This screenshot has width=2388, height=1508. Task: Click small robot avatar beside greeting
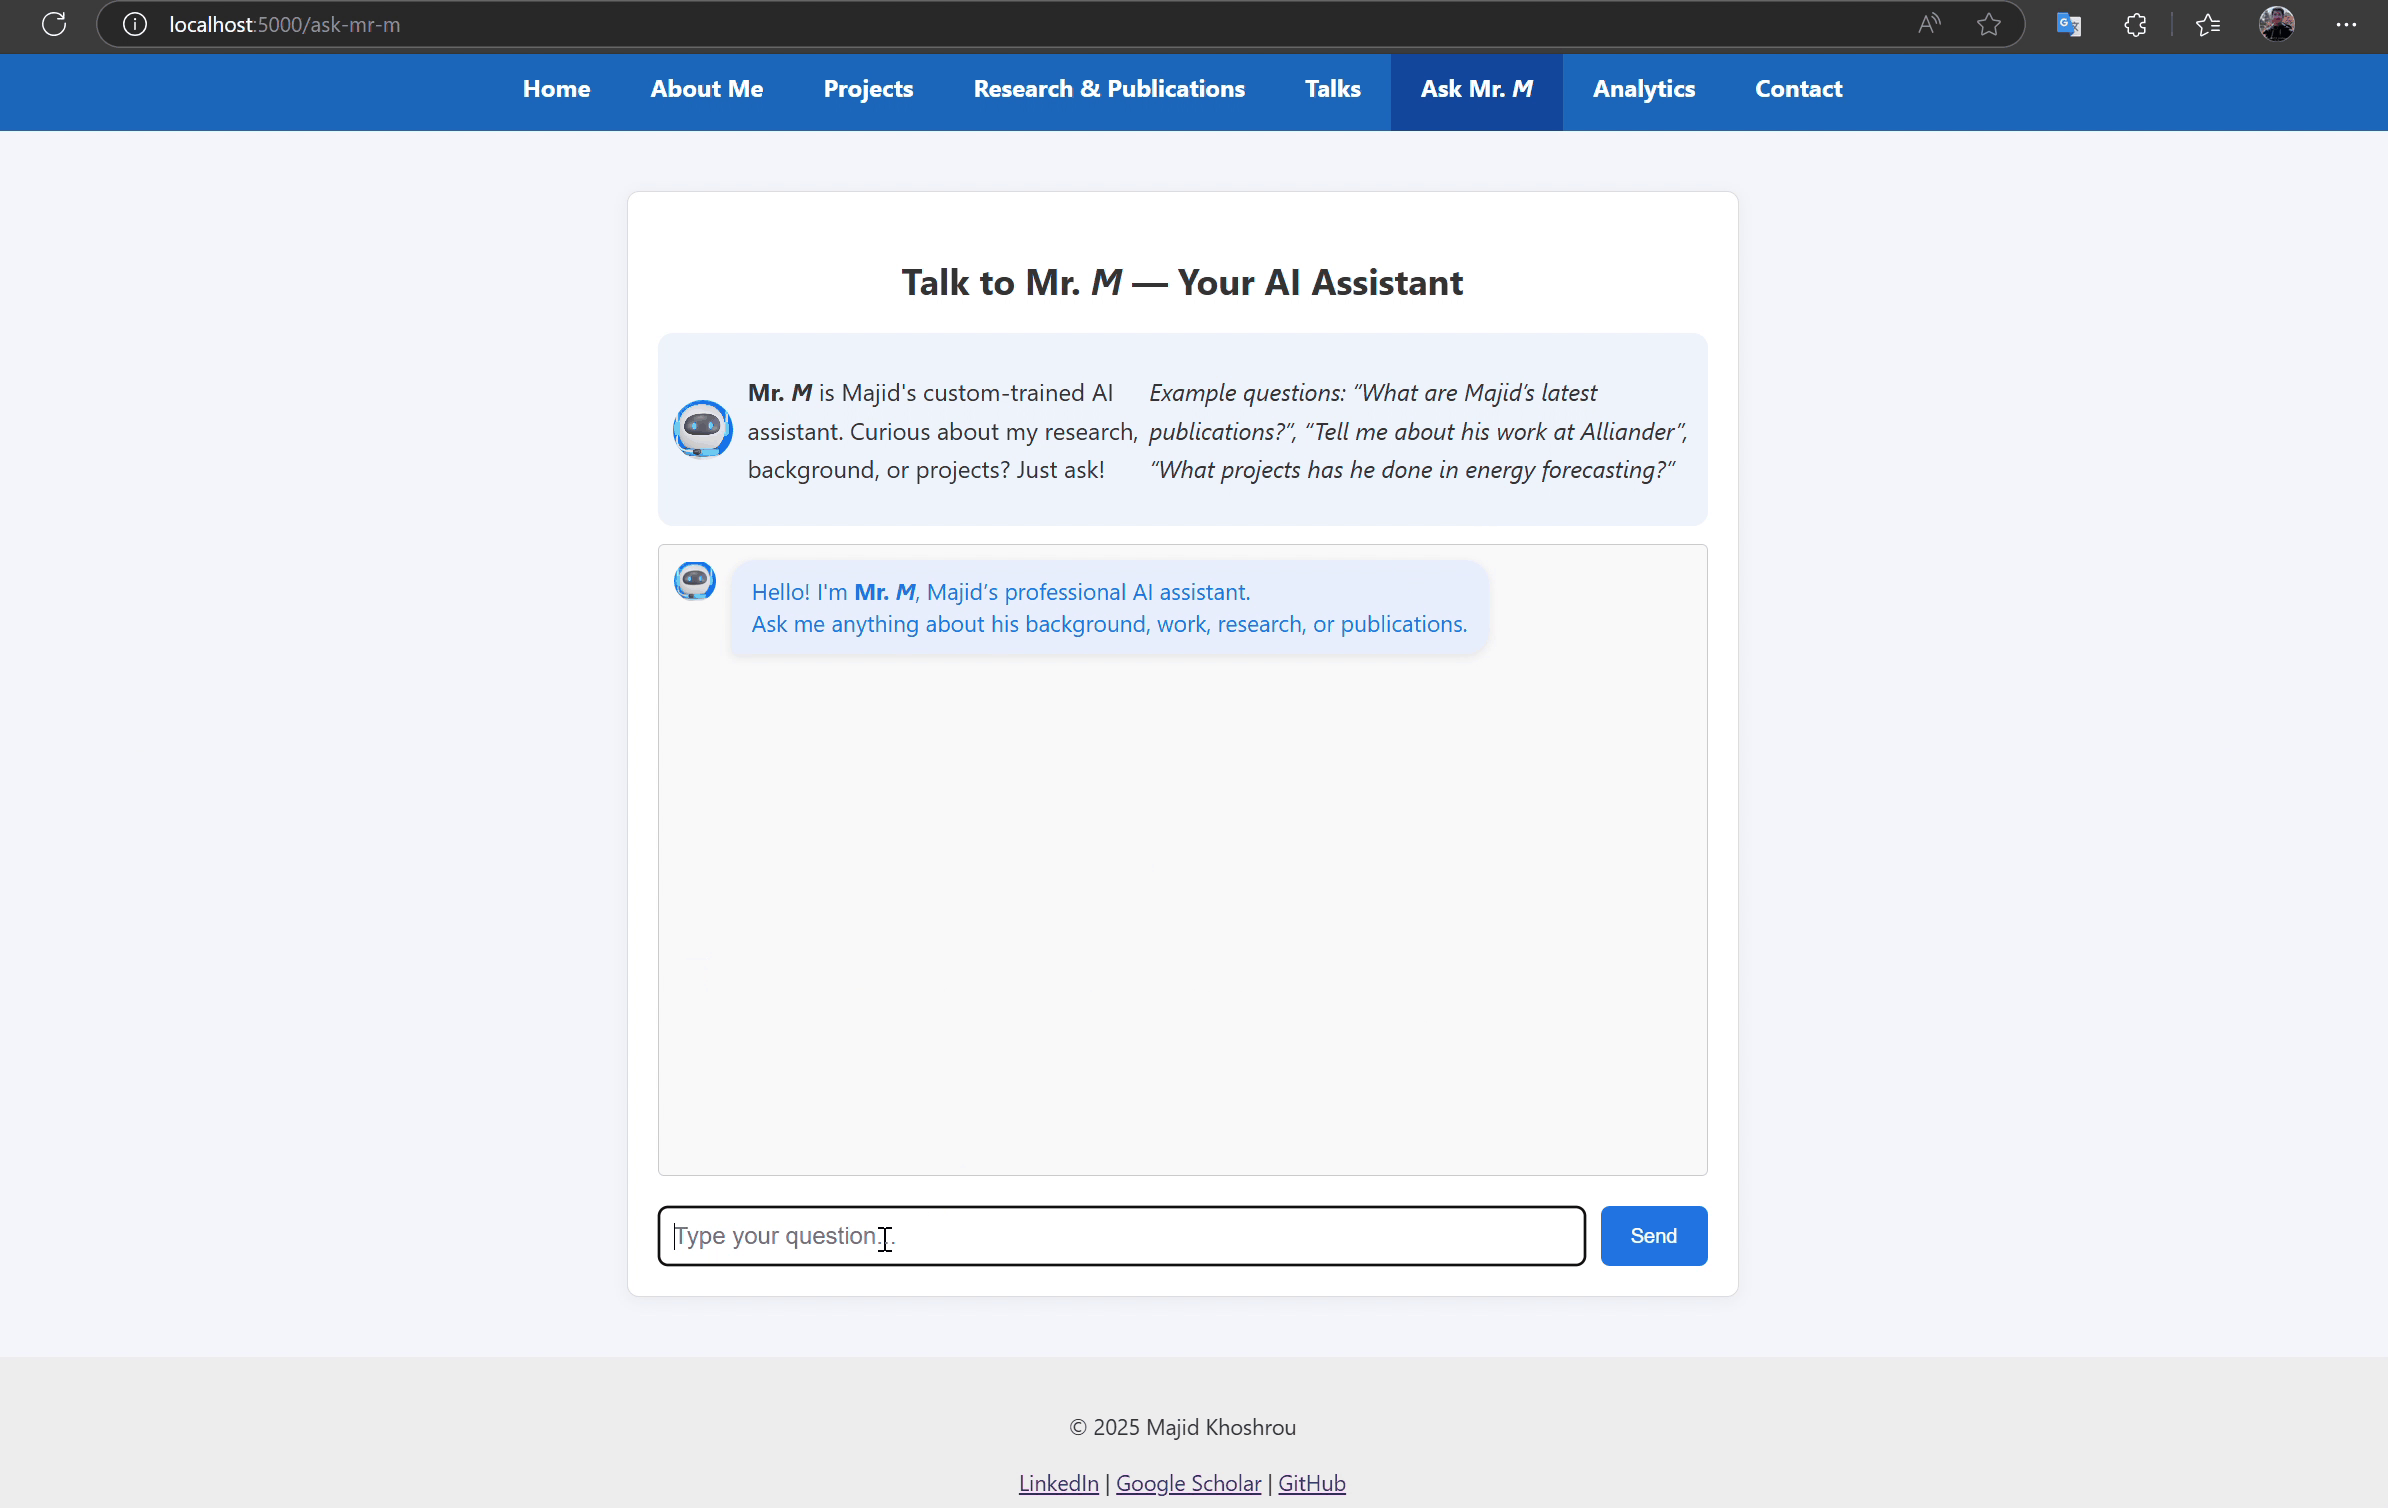[694, 581]
